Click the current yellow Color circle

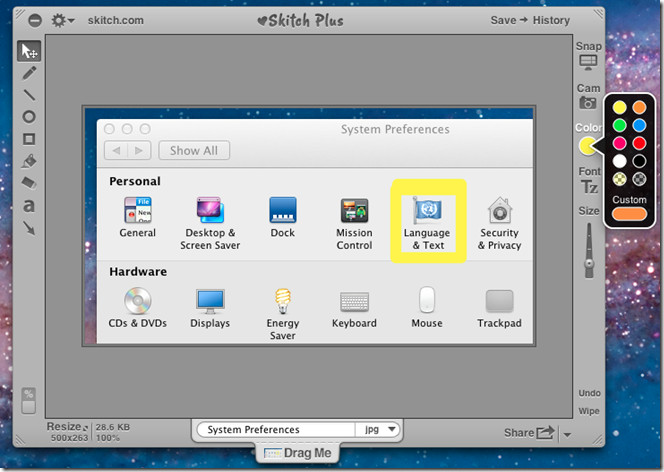[587, 146]
